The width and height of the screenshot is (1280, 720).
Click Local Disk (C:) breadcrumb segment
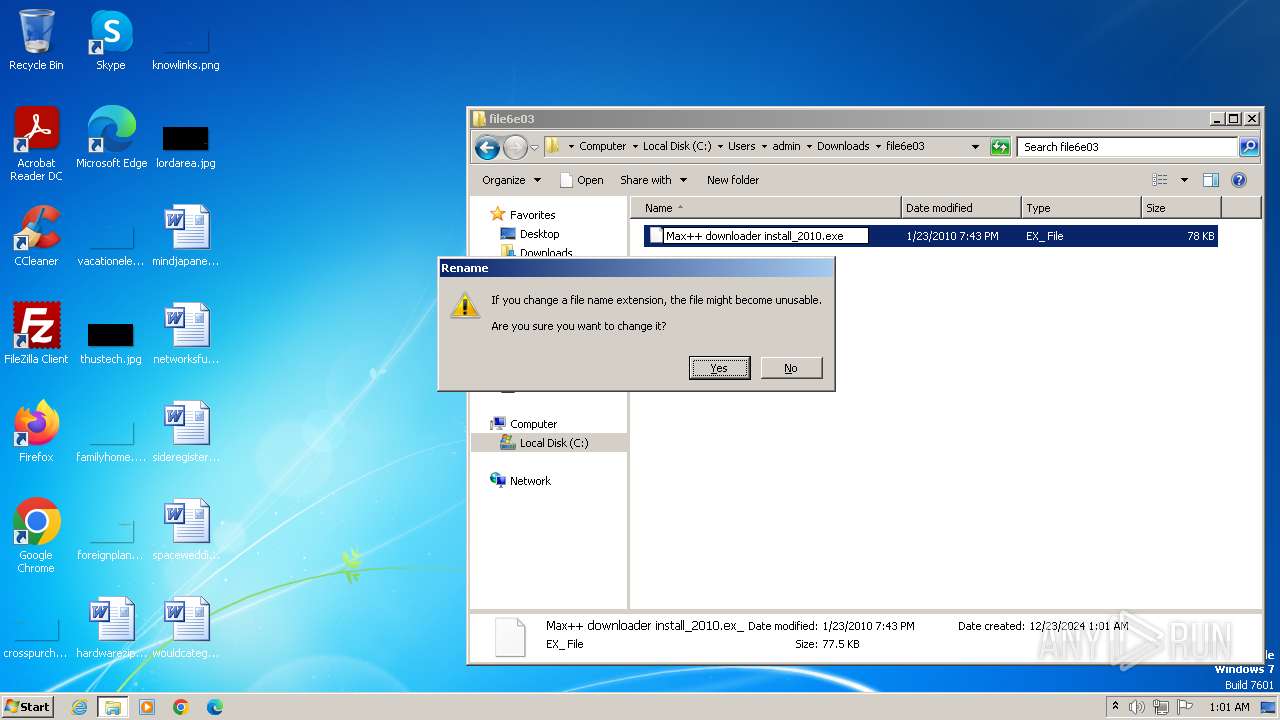tap(677, 146)
